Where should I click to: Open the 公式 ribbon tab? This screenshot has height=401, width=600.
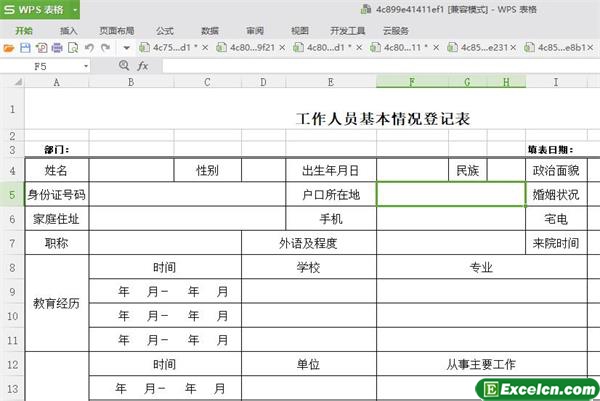(x=165, y=31)
